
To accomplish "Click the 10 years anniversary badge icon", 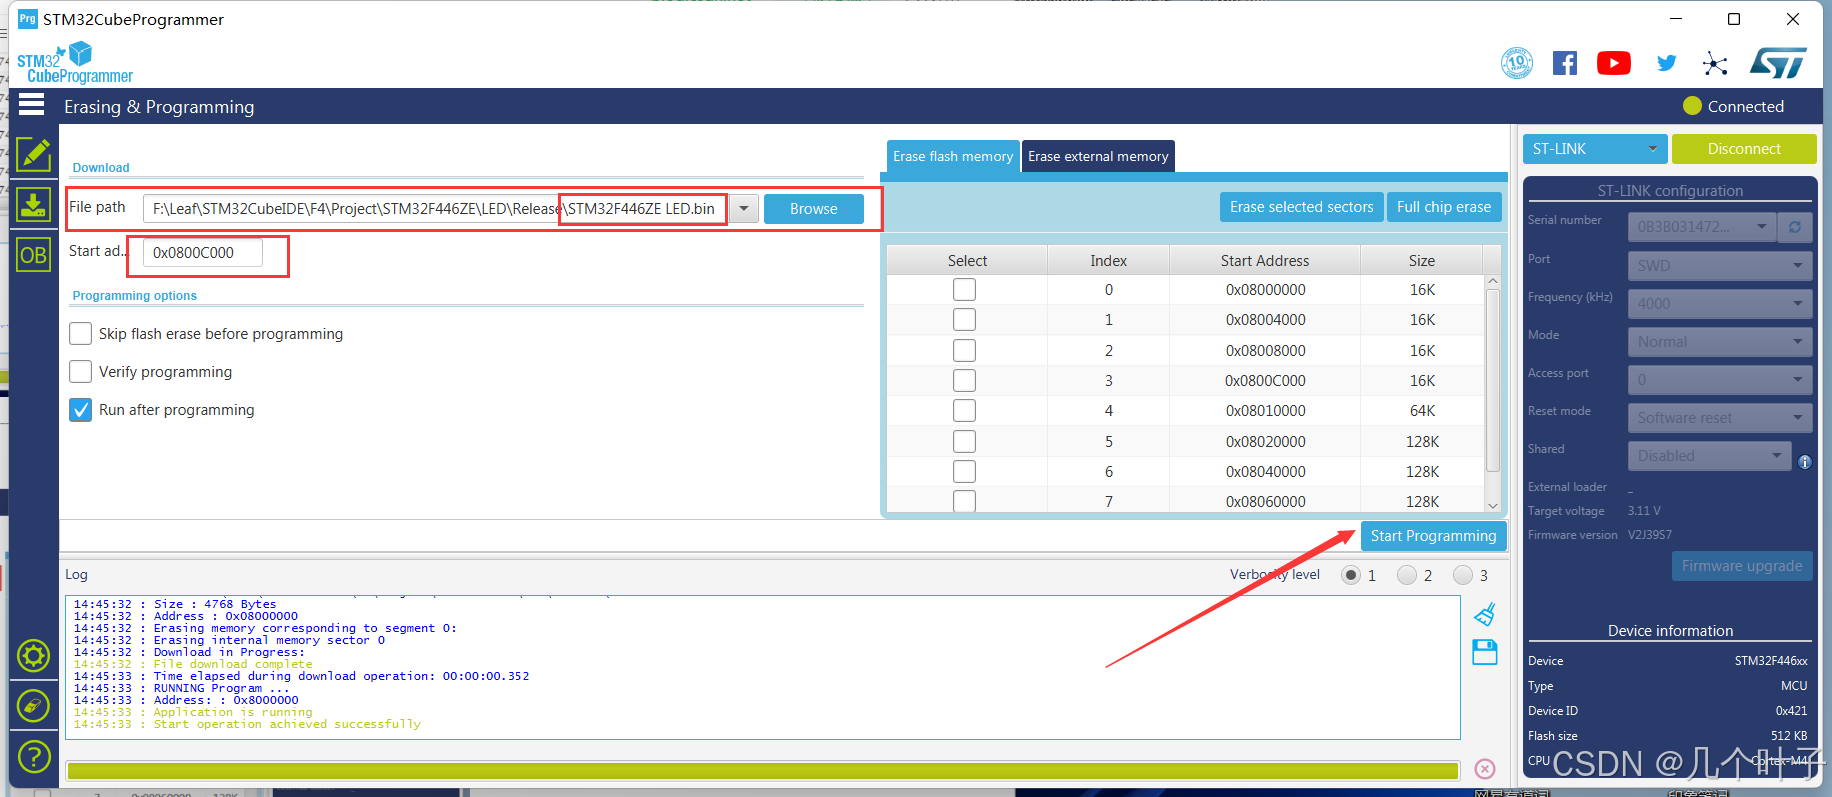I will (x=1517, y=64).
